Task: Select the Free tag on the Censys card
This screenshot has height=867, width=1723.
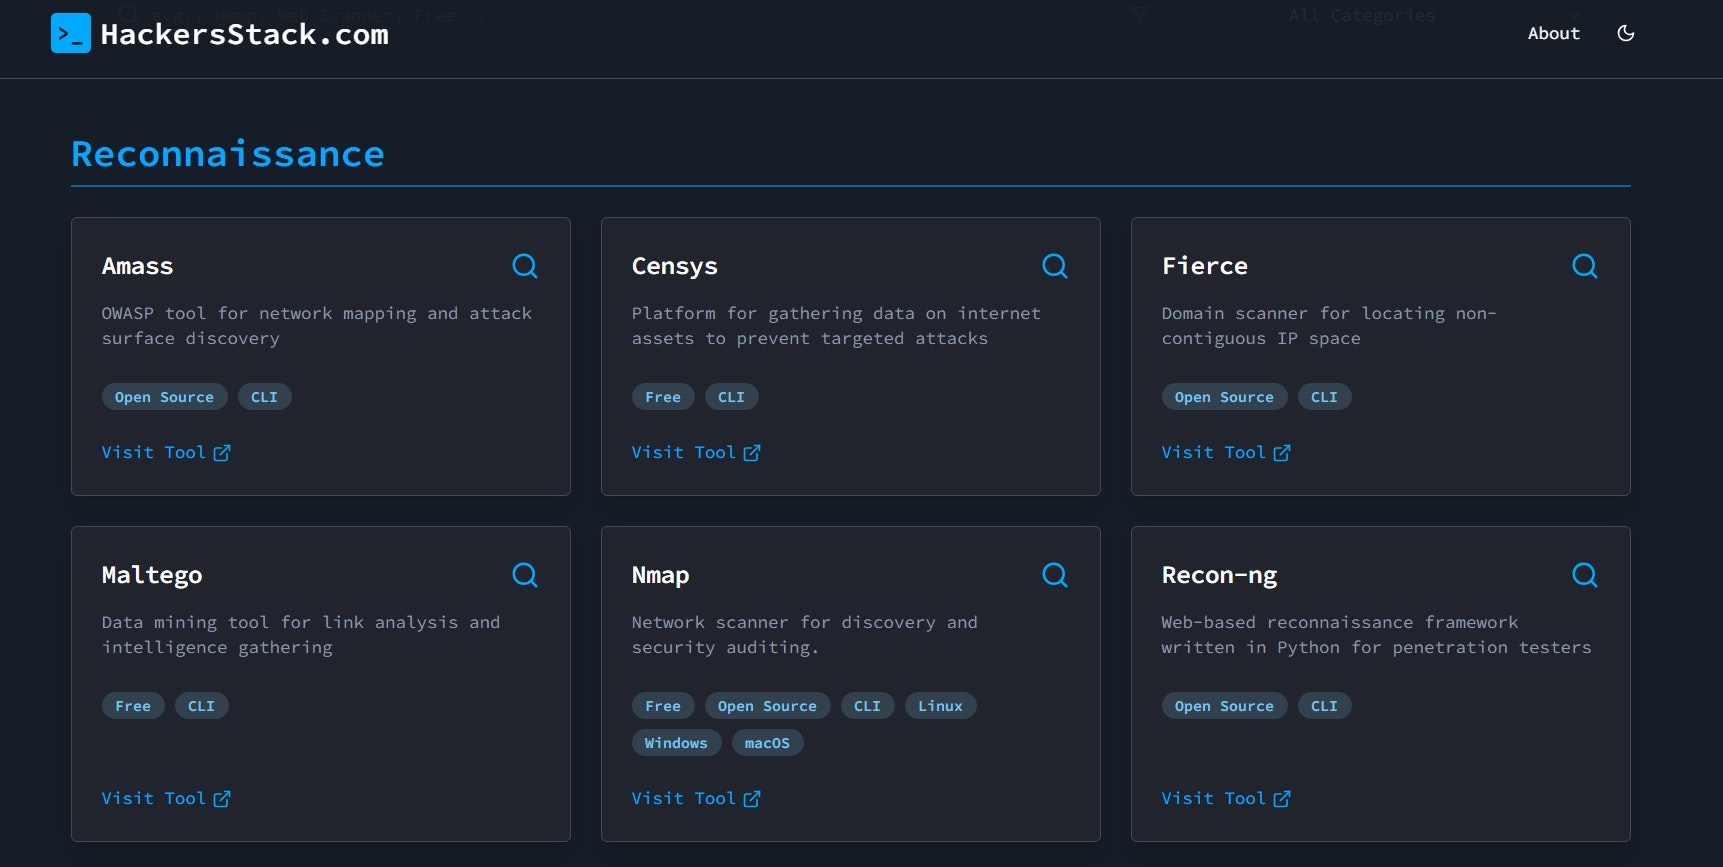Action: click(663, 397)
